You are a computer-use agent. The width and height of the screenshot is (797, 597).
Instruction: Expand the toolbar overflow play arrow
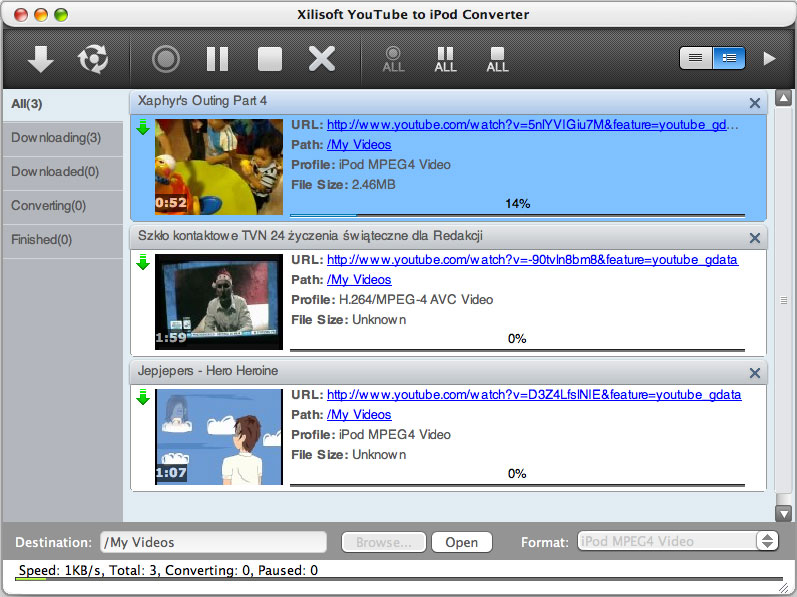(x=769, y=58)
